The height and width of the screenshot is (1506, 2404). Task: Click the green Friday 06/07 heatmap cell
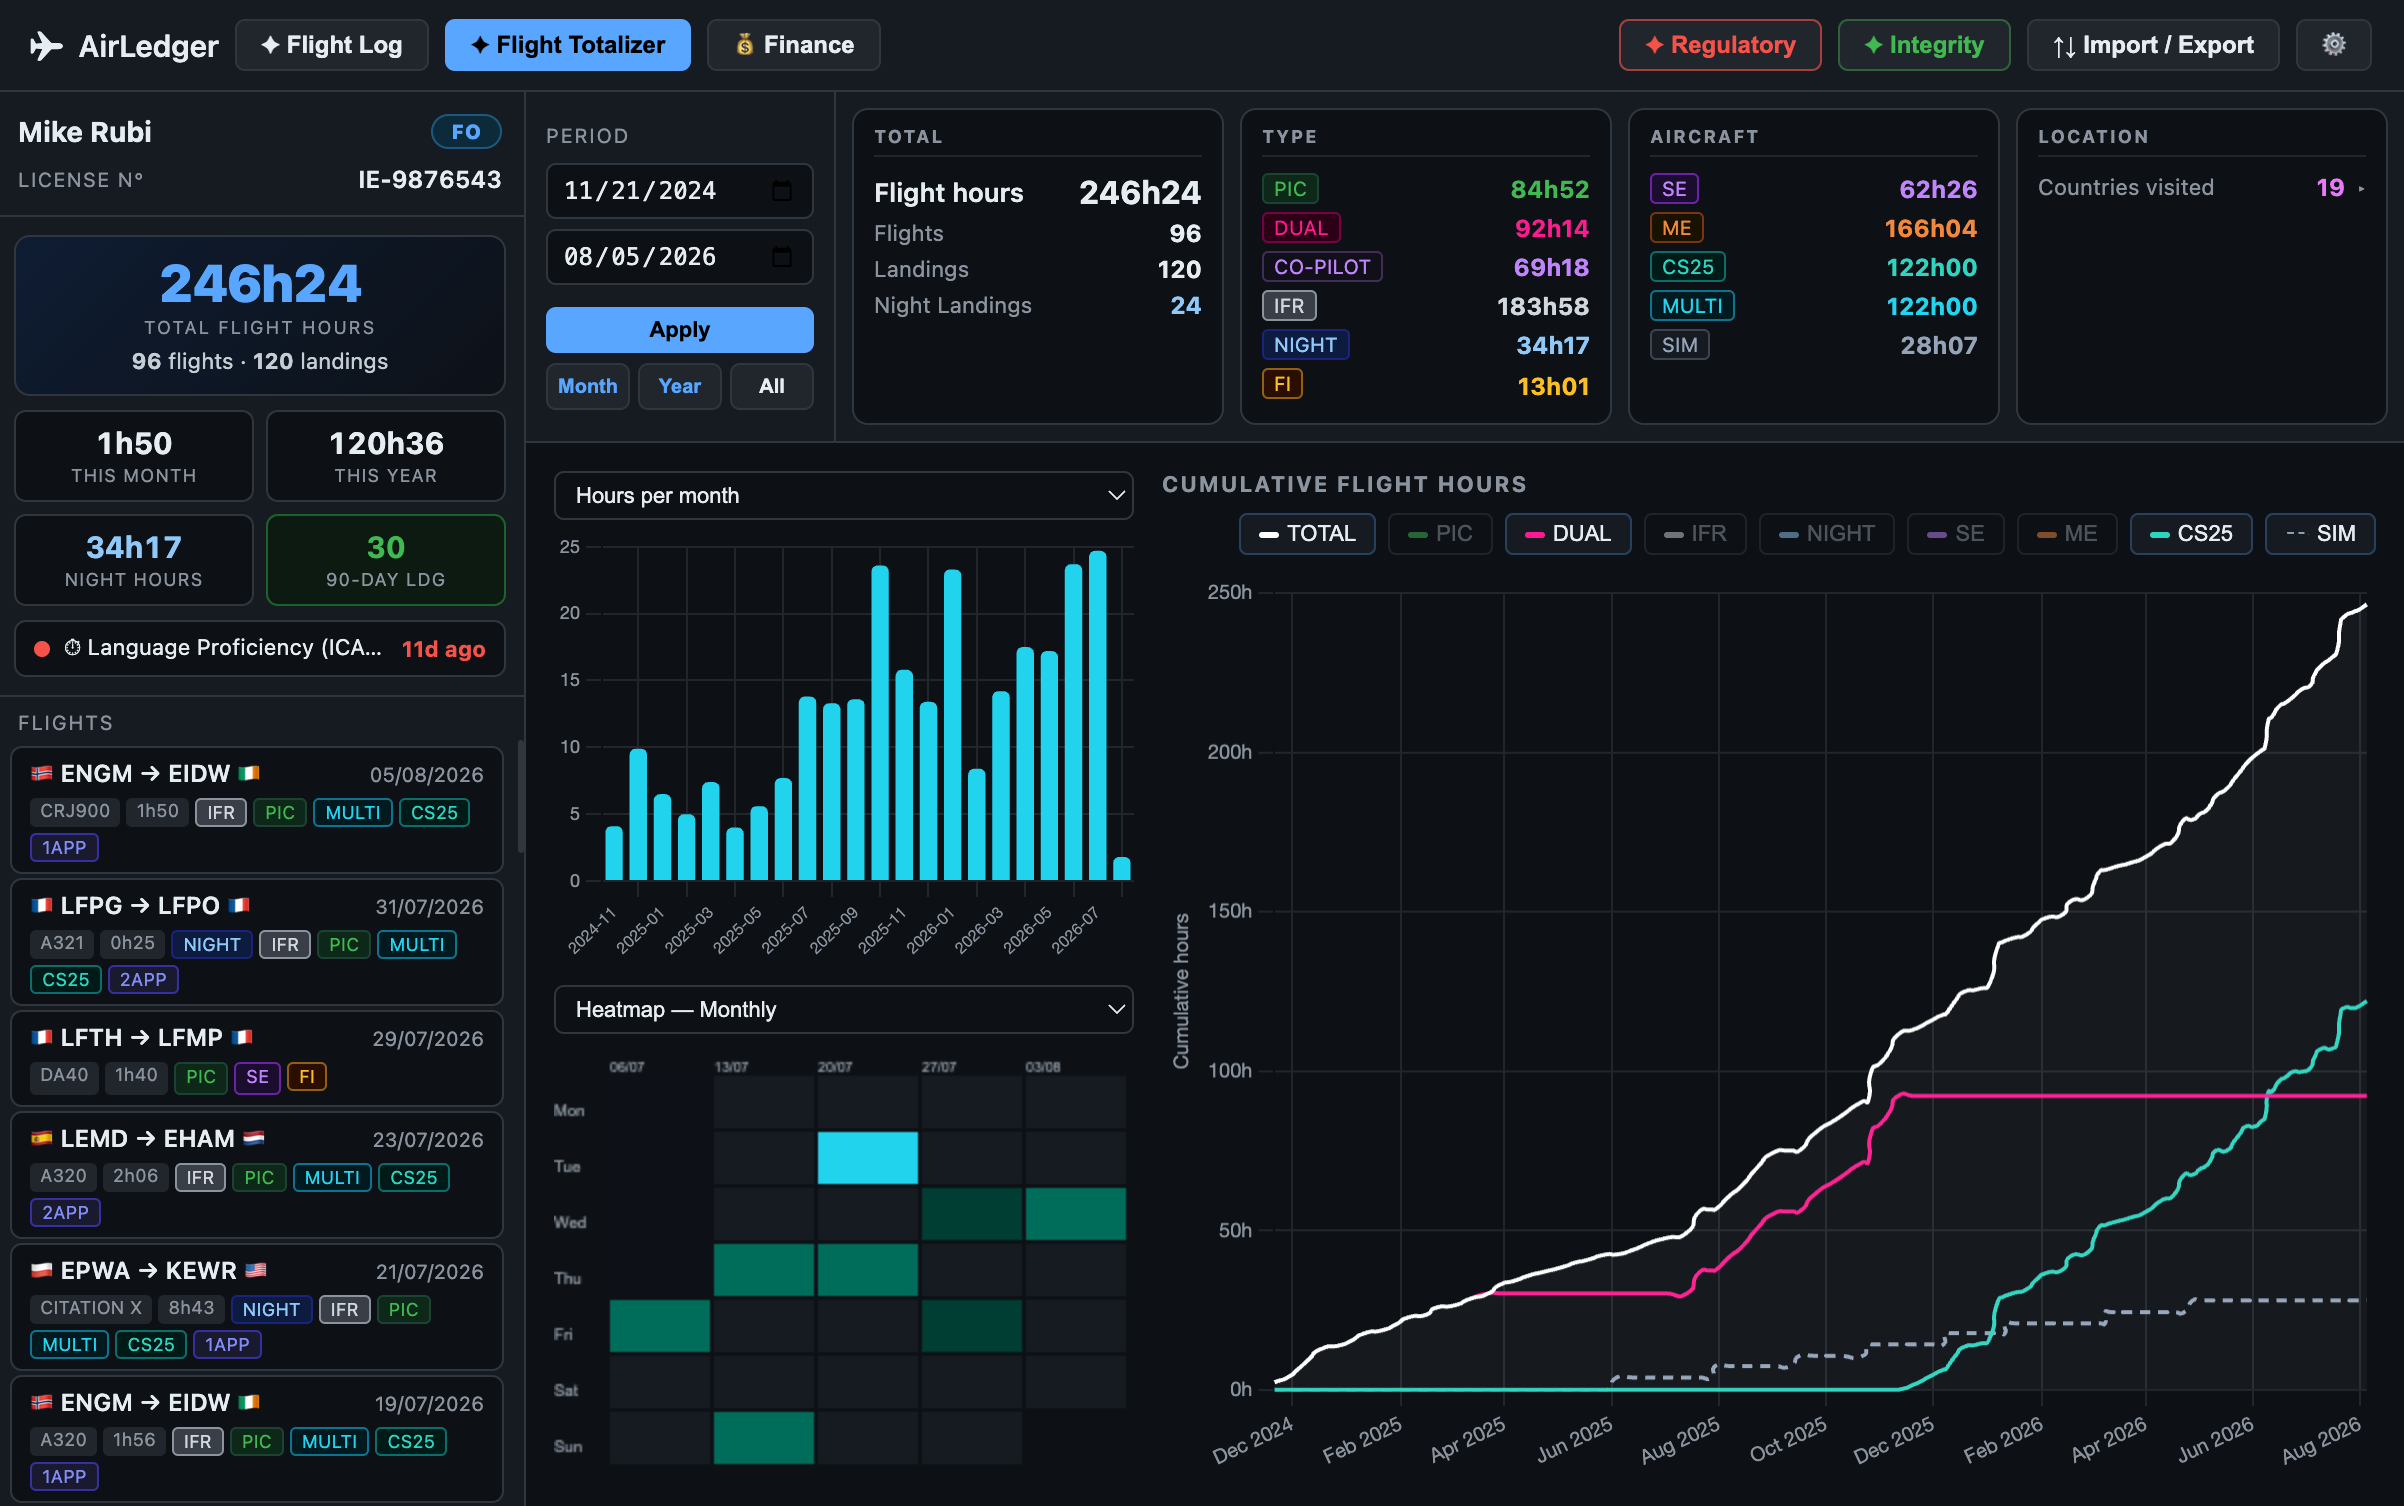[x=660, y=1326]
